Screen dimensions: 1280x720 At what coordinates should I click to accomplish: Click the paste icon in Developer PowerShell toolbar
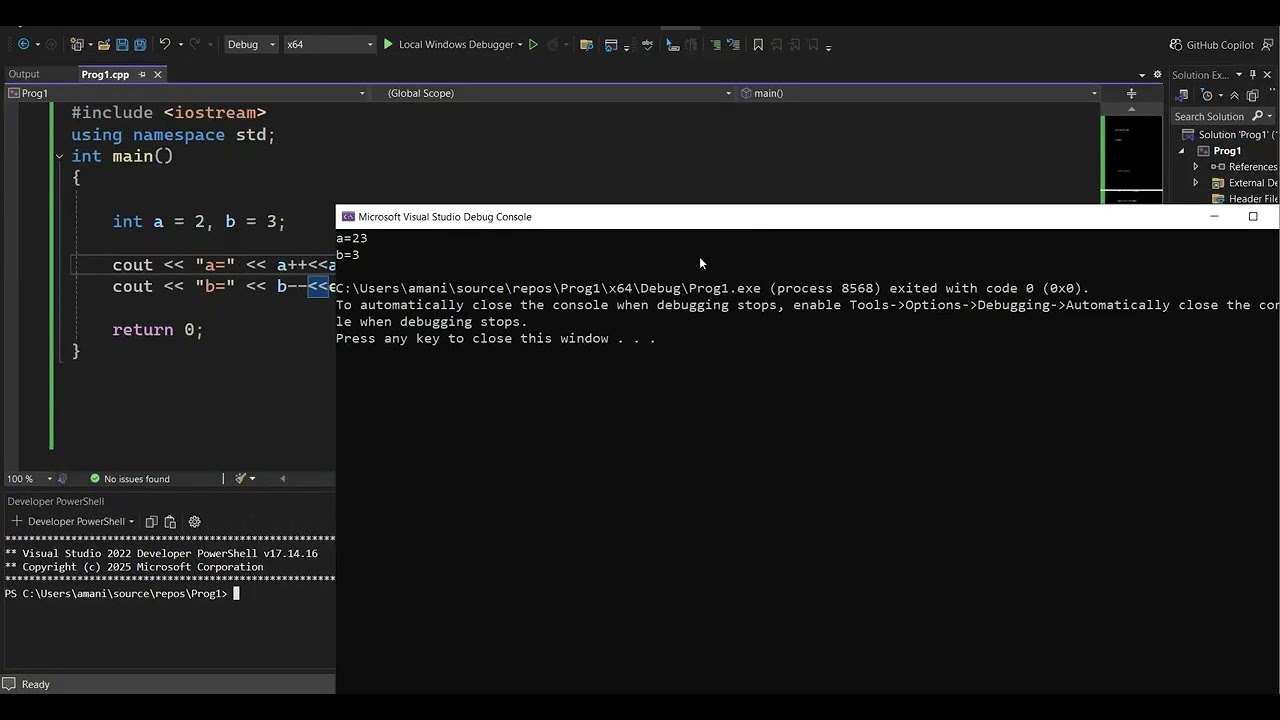click(x=170, y=521)
